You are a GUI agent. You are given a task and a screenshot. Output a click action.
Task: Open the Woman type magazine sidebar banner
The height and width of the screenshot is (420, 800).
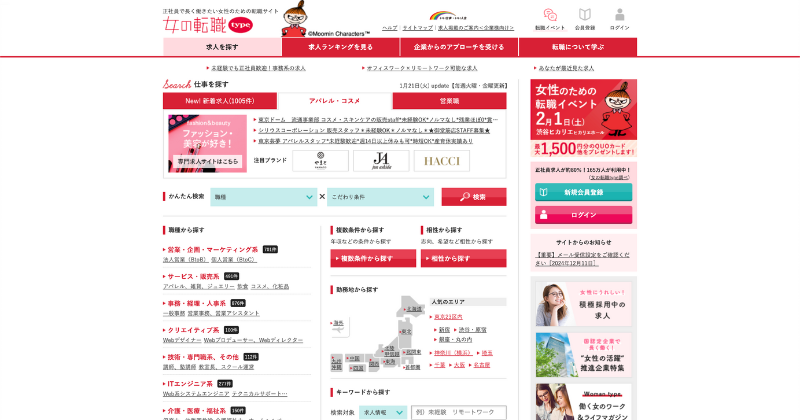584,402
